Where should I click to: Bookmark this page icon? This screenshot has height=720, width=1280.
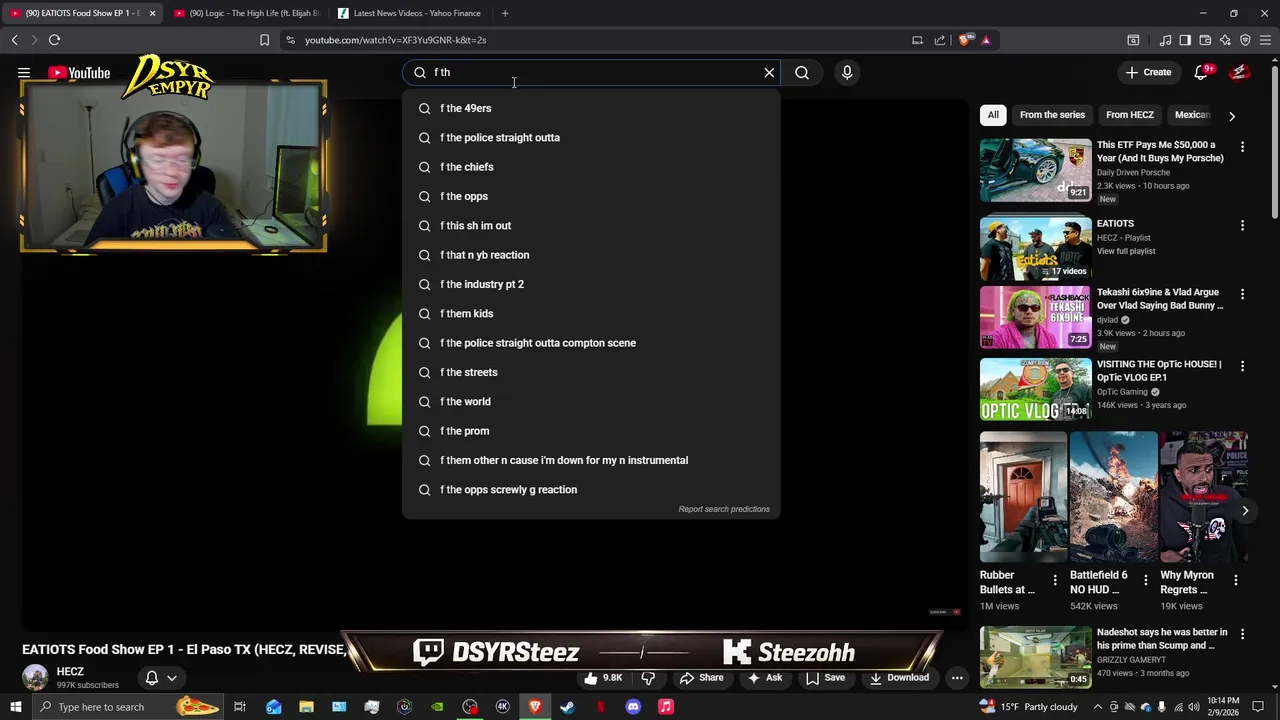pyautogui.click(x=264, y=40)
